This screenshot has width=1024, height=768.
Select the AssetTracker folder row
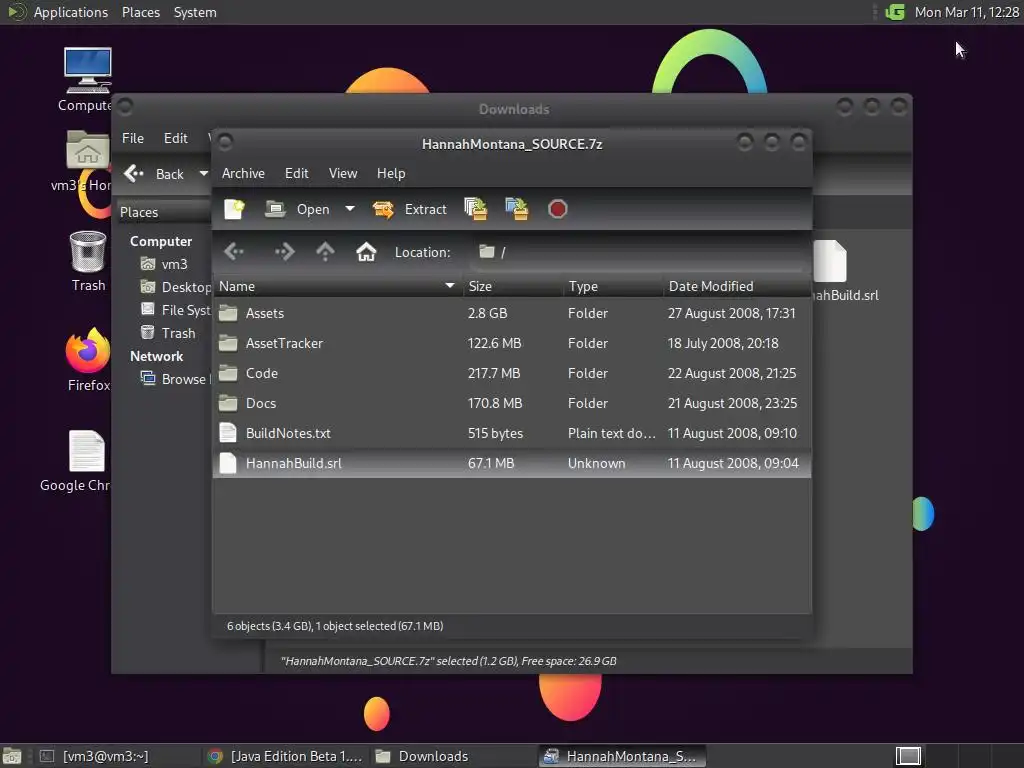[x=512, y=344]
